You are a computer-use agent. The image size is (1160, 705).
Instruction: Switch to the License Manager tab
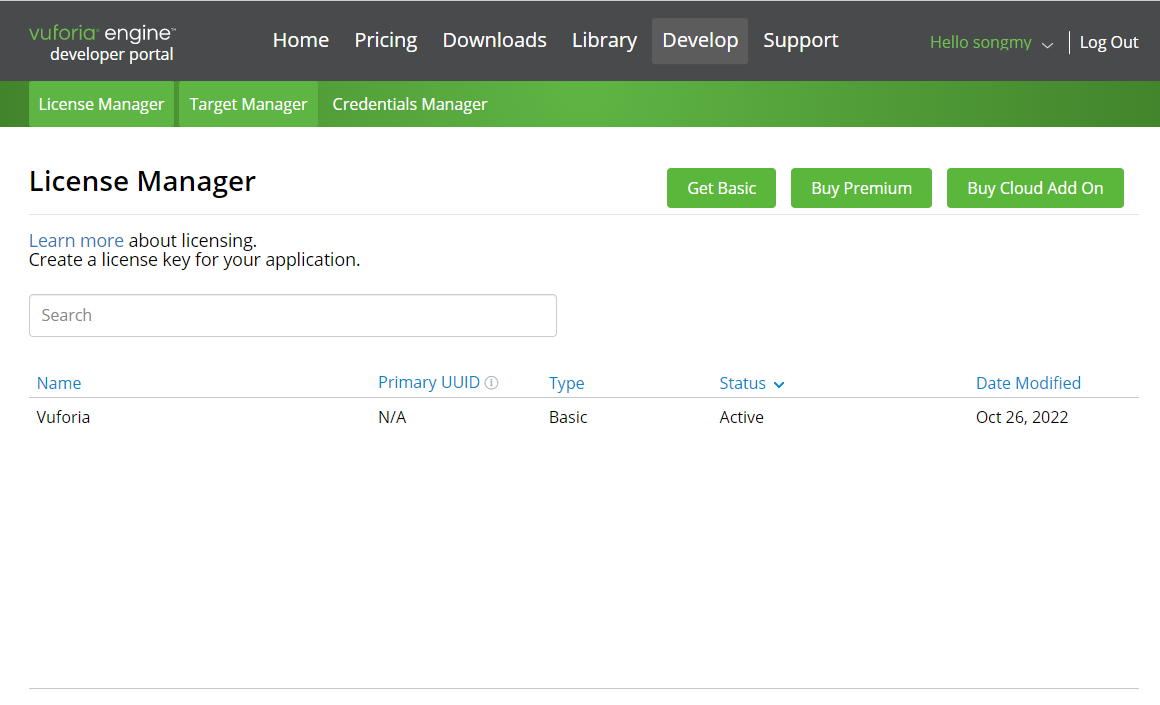pyautogui.click(x=101, y=104)
